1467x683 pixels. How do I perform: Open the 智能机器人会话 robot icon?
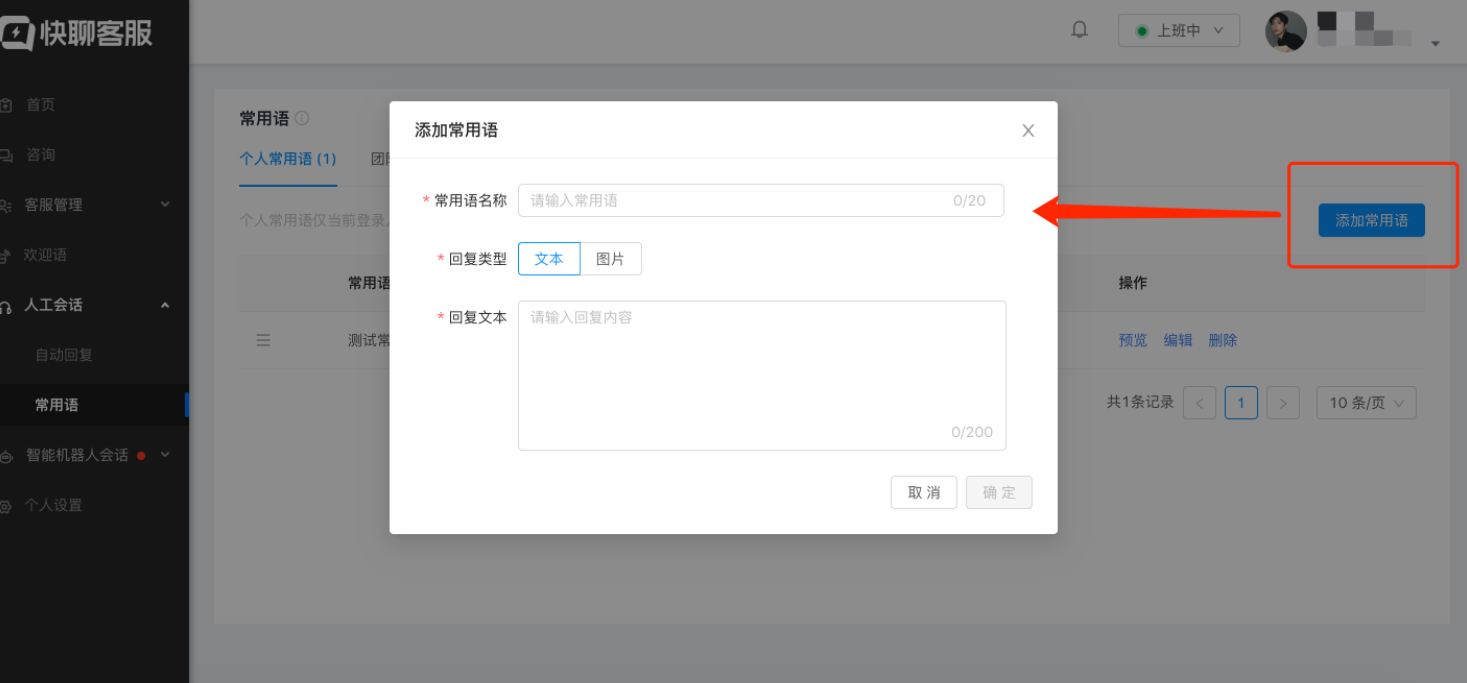point(10,454)
